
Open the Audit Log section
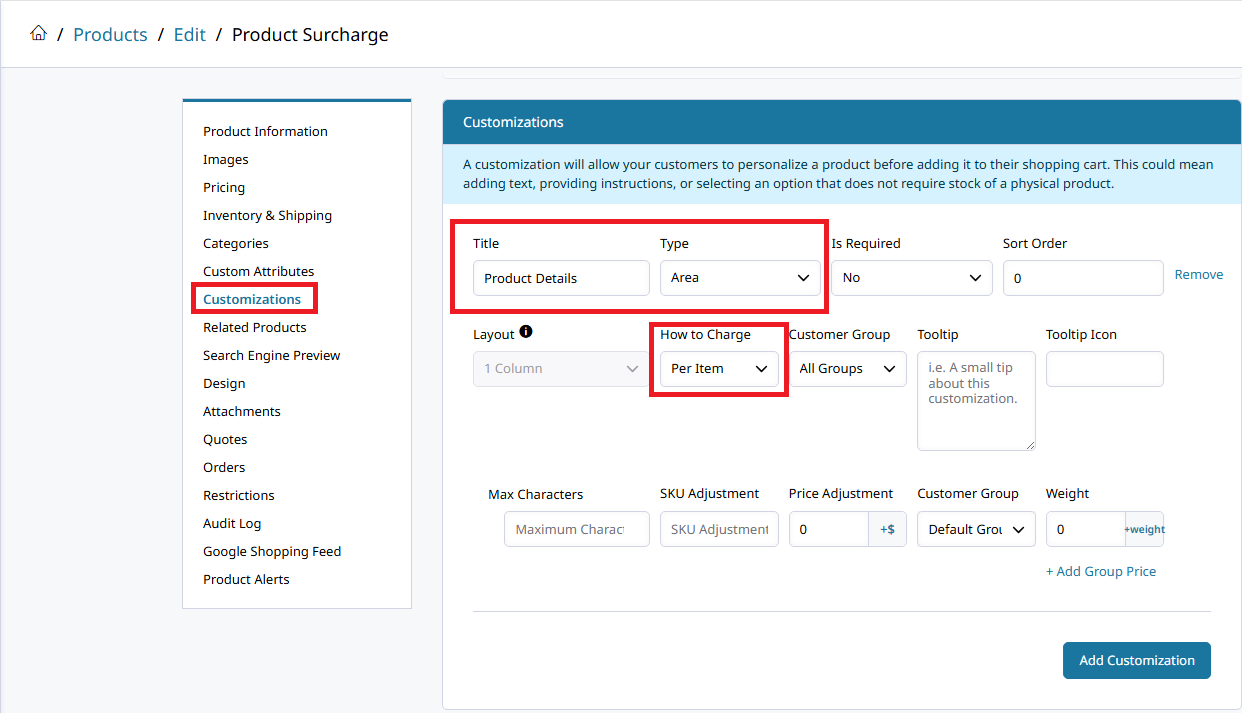[x=232, y=523]
